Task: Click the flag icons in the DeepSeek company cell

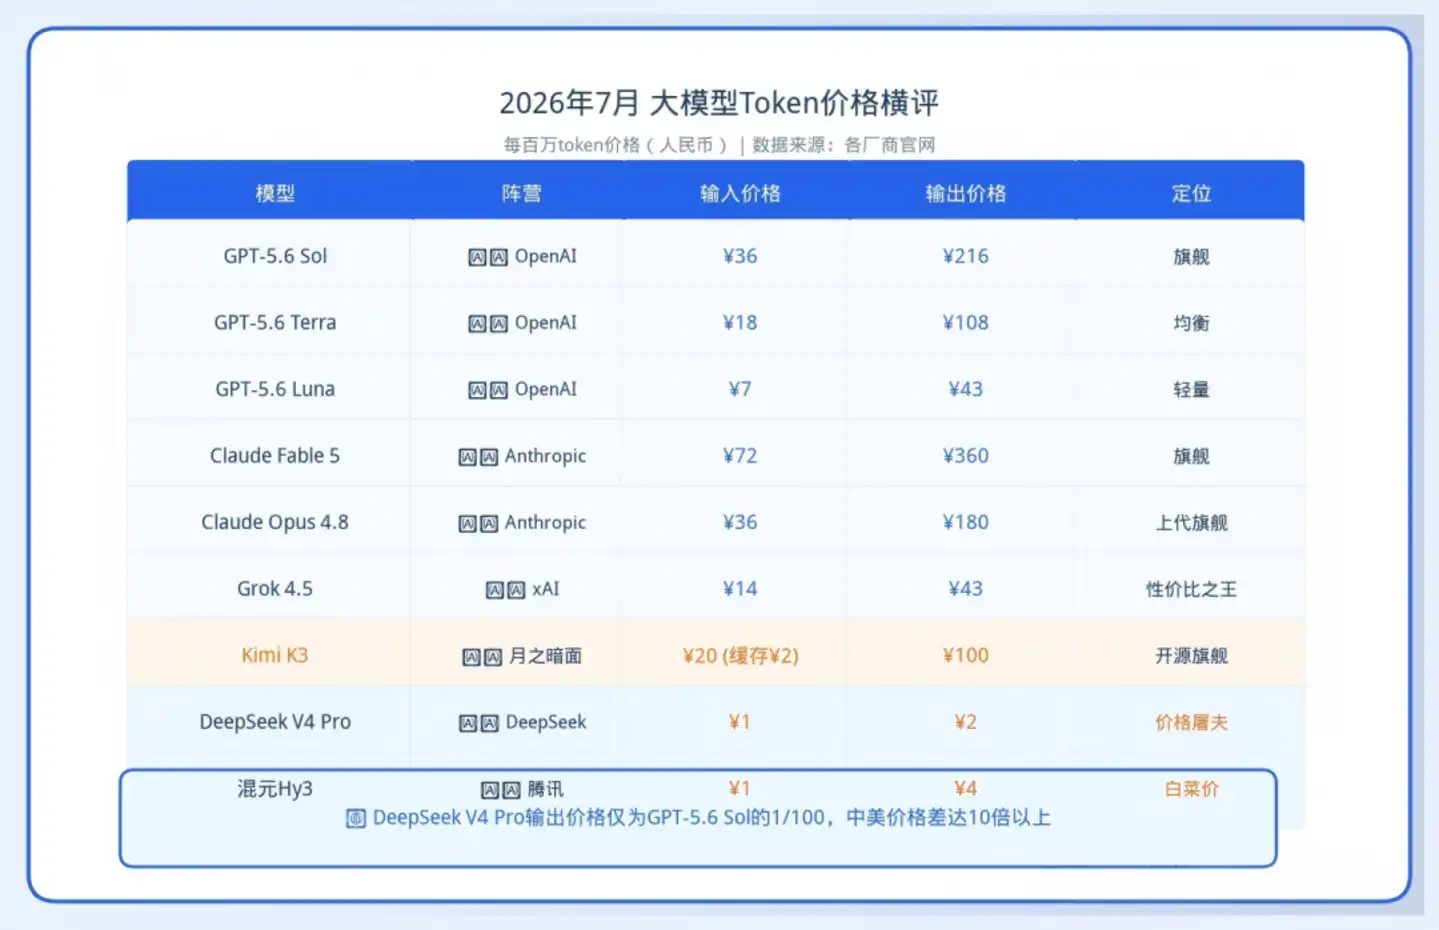Action: click(479, 723)
